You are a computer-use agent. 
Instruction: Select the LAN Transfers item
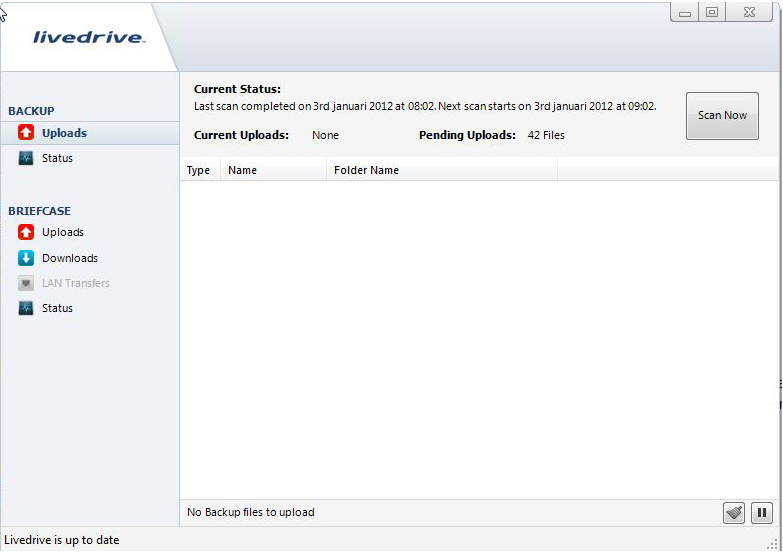click(75, 283)
